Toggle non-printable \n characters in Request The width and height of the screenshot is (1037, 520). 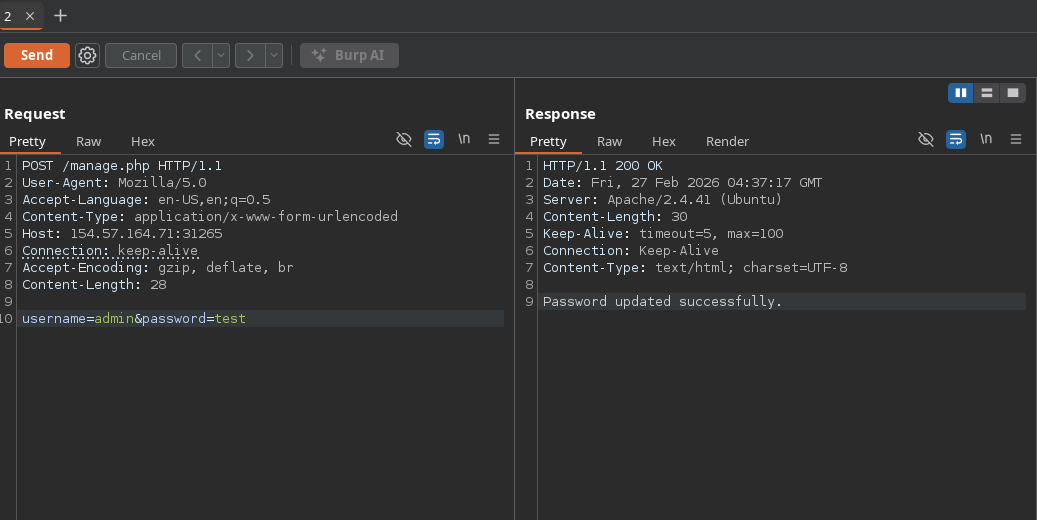pyautogui.click(x=464, y=139)
